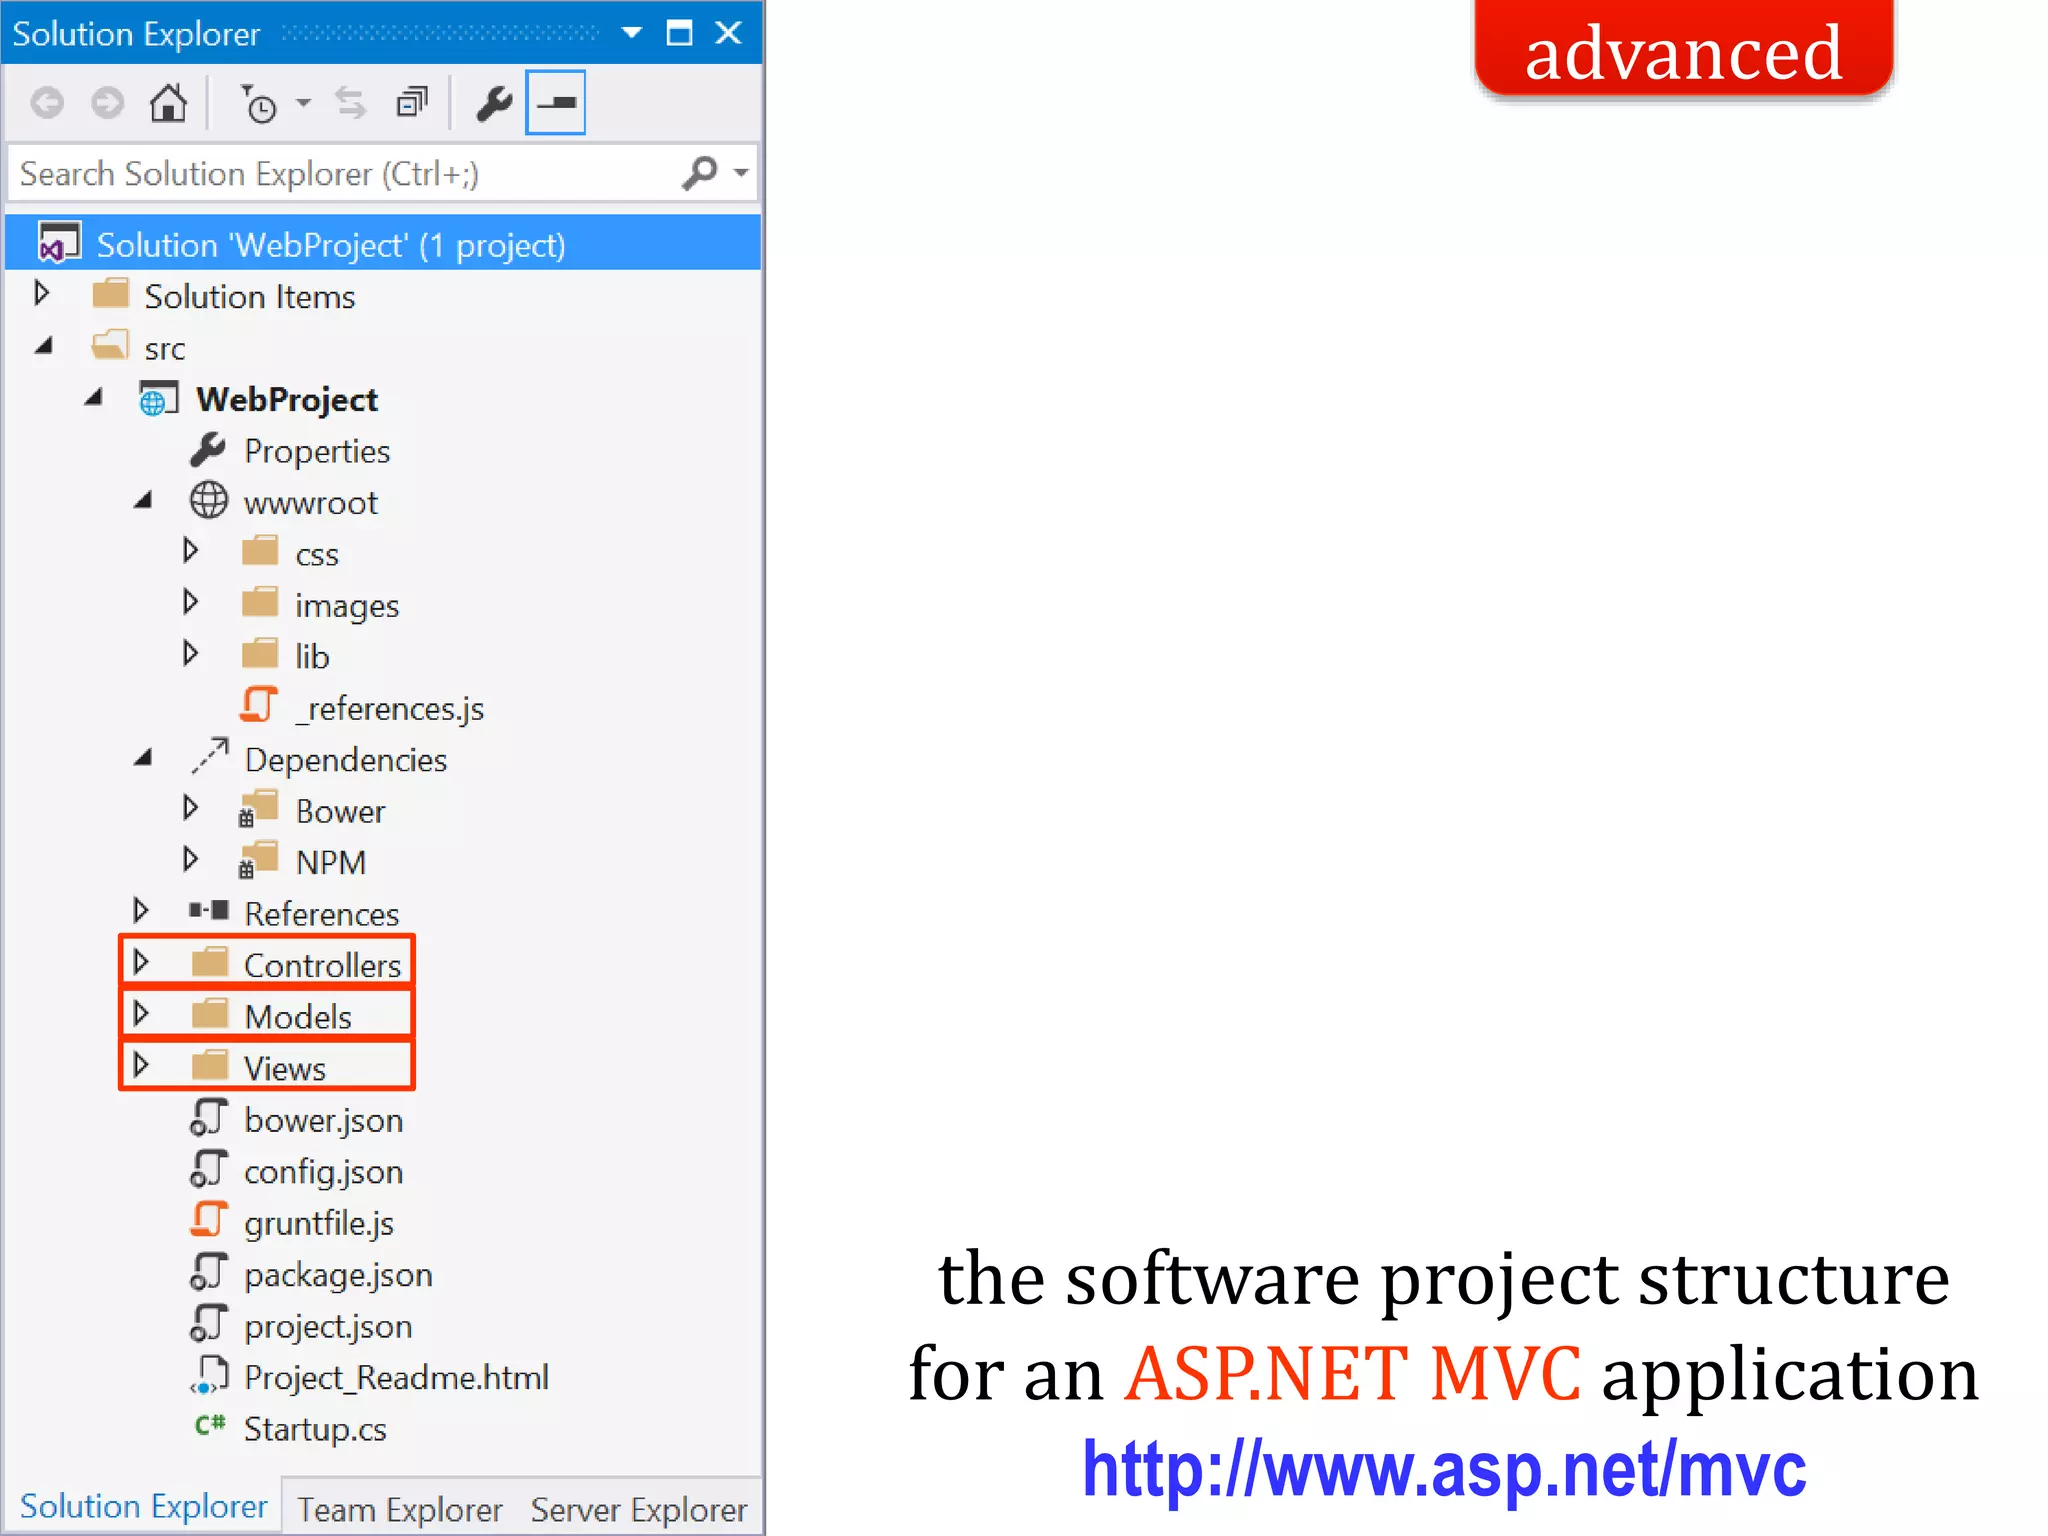2048x1536 pixels.
Task: Open the http://www.asp.net/mvc link
Action: point(1445,1468)
